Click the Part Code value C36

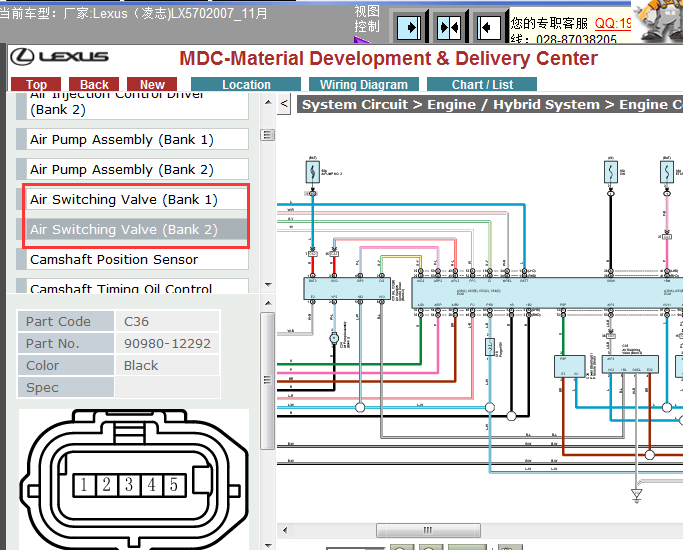pos(167,321)
